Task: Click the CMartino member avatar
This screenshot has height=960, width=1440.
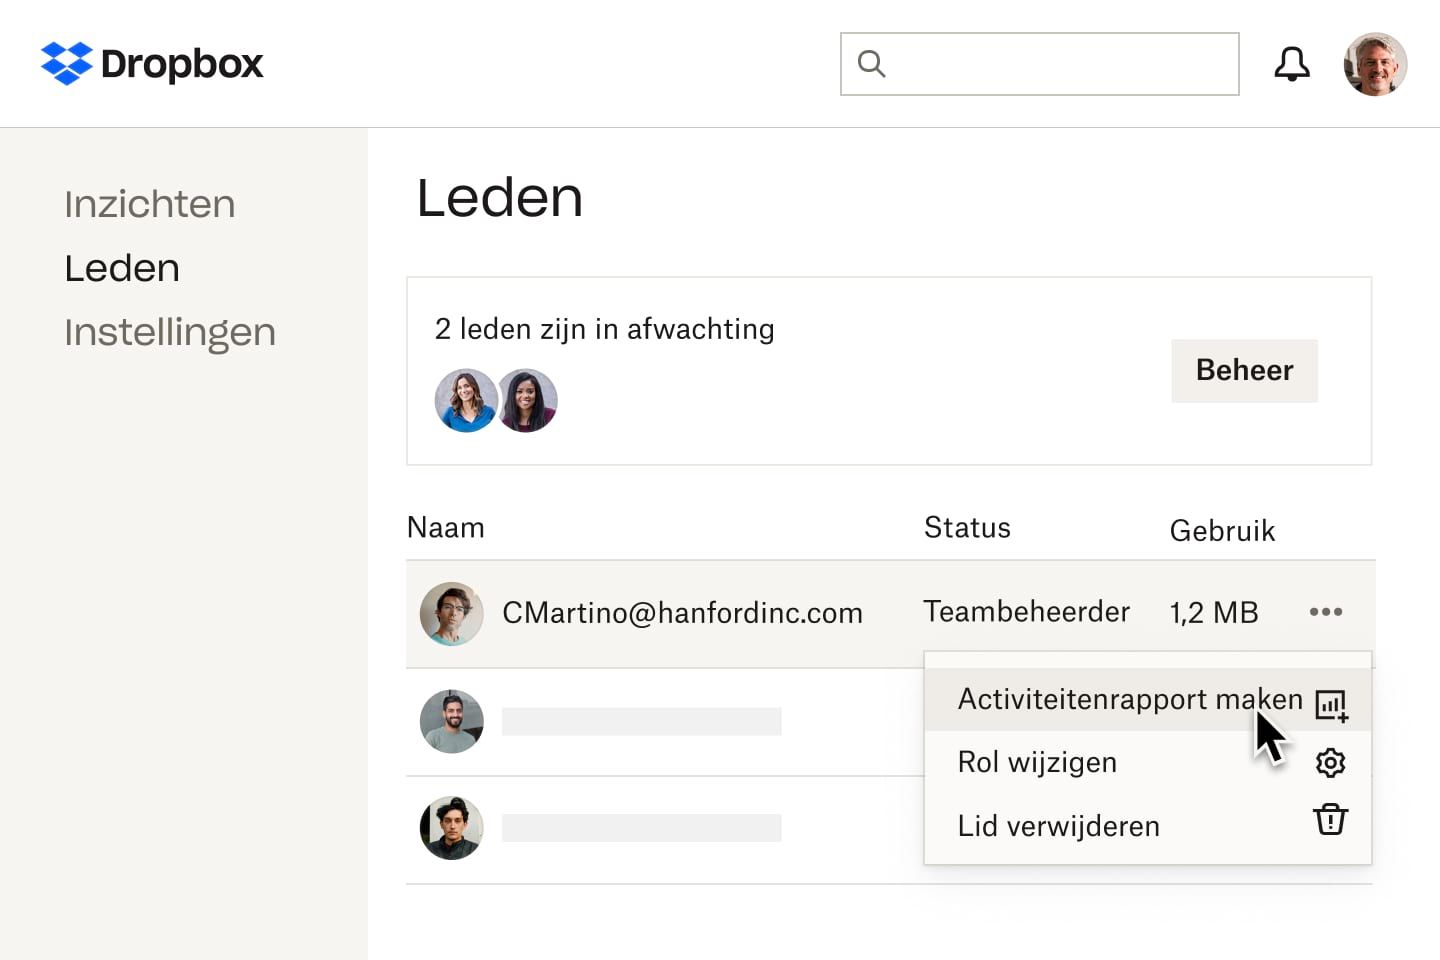Action: coord(452,614)
